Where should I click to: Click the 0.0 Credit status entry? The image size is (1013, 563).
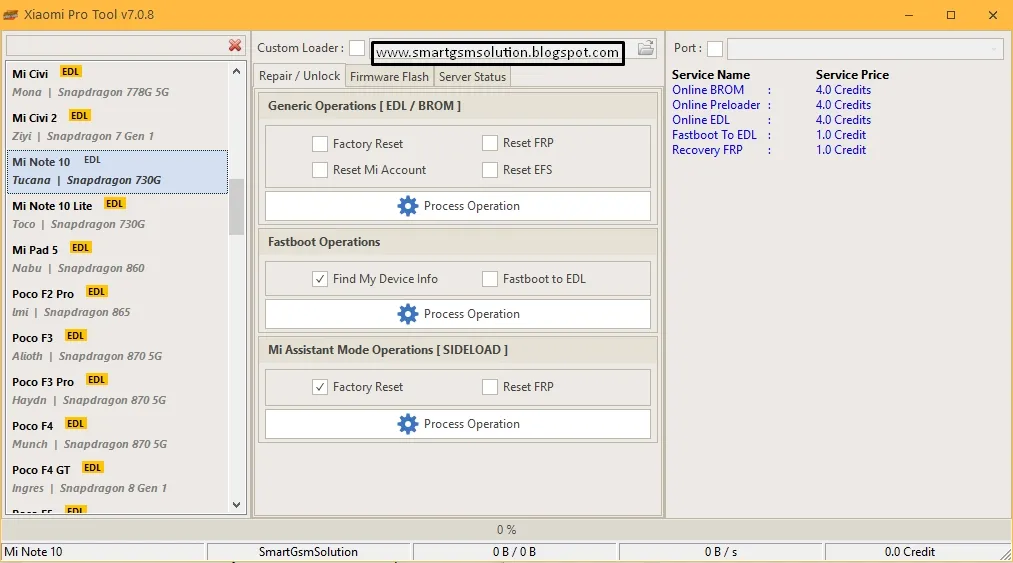point(910,552)
